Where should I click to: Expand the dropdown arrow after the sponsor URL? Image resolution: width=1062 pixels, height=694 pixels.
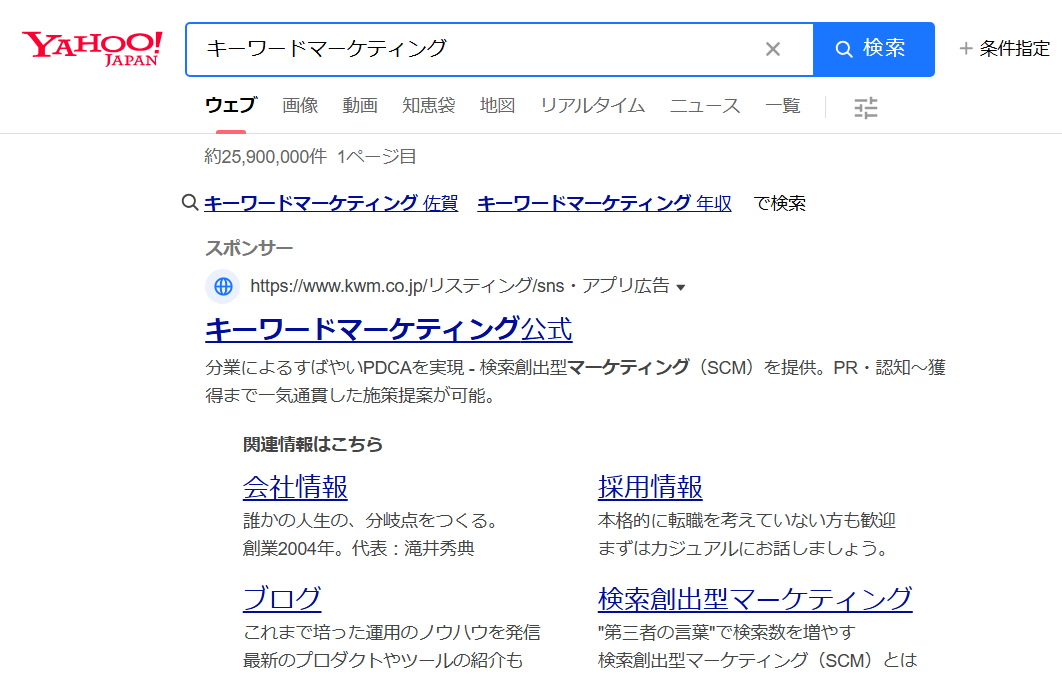tap(681, 288)
